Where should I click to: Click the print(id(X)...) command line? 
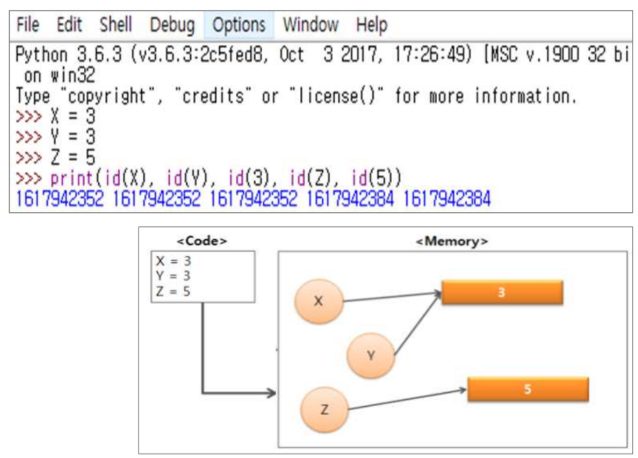[x=209, y=178]
